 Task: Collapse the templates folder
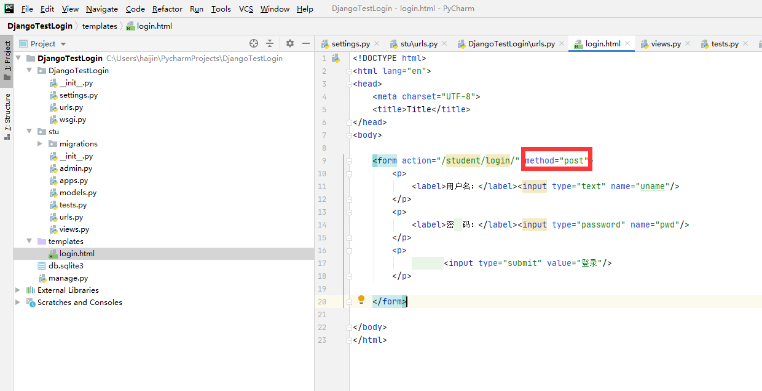point(29,241)
